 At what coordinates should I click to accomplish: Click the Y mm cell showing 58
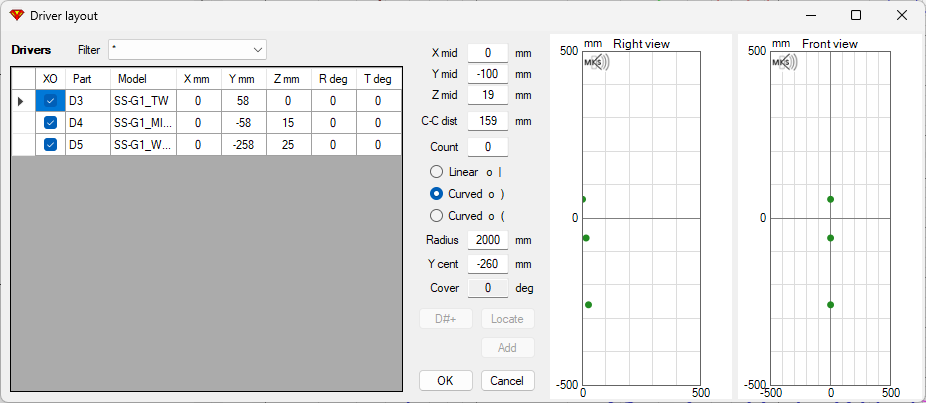click(x=244, y=102)
